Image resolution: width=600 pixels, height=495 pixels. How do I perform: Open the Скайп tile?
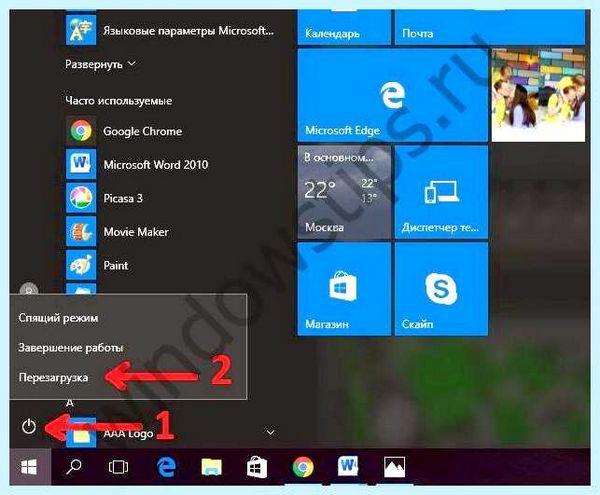441,290
